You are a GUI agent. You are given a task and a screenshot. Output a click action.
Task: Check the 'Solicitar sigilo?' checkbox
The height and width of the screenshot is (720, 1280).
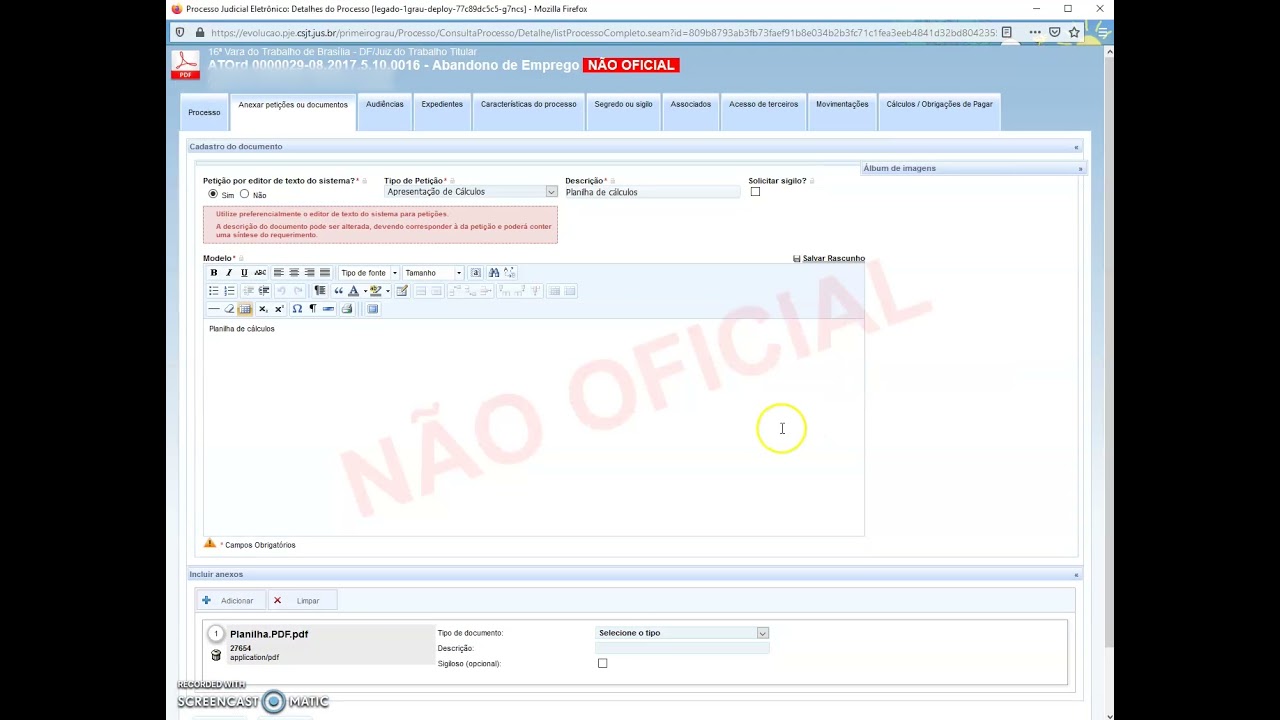[x=755, y=192]
